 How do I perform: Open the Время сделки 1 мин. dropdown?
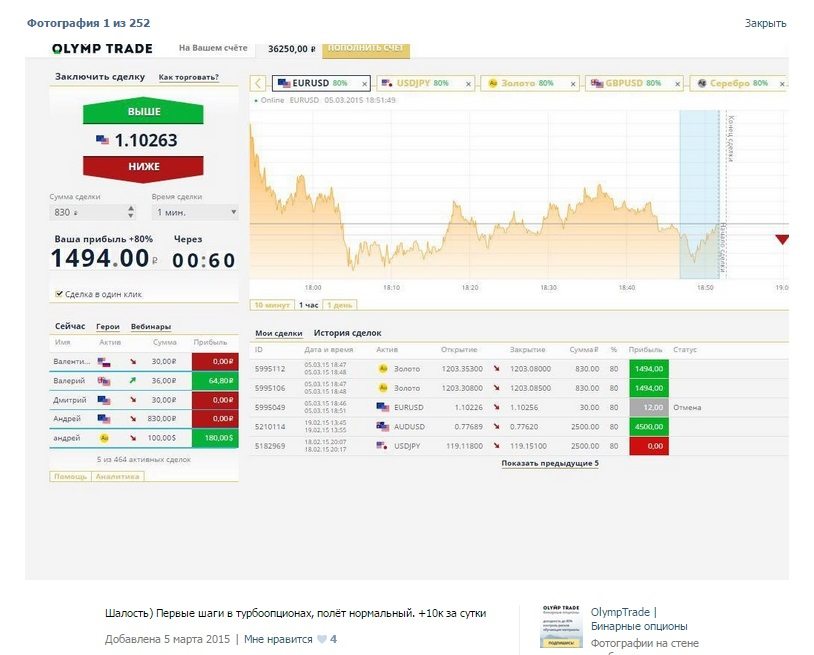point(195,212)
